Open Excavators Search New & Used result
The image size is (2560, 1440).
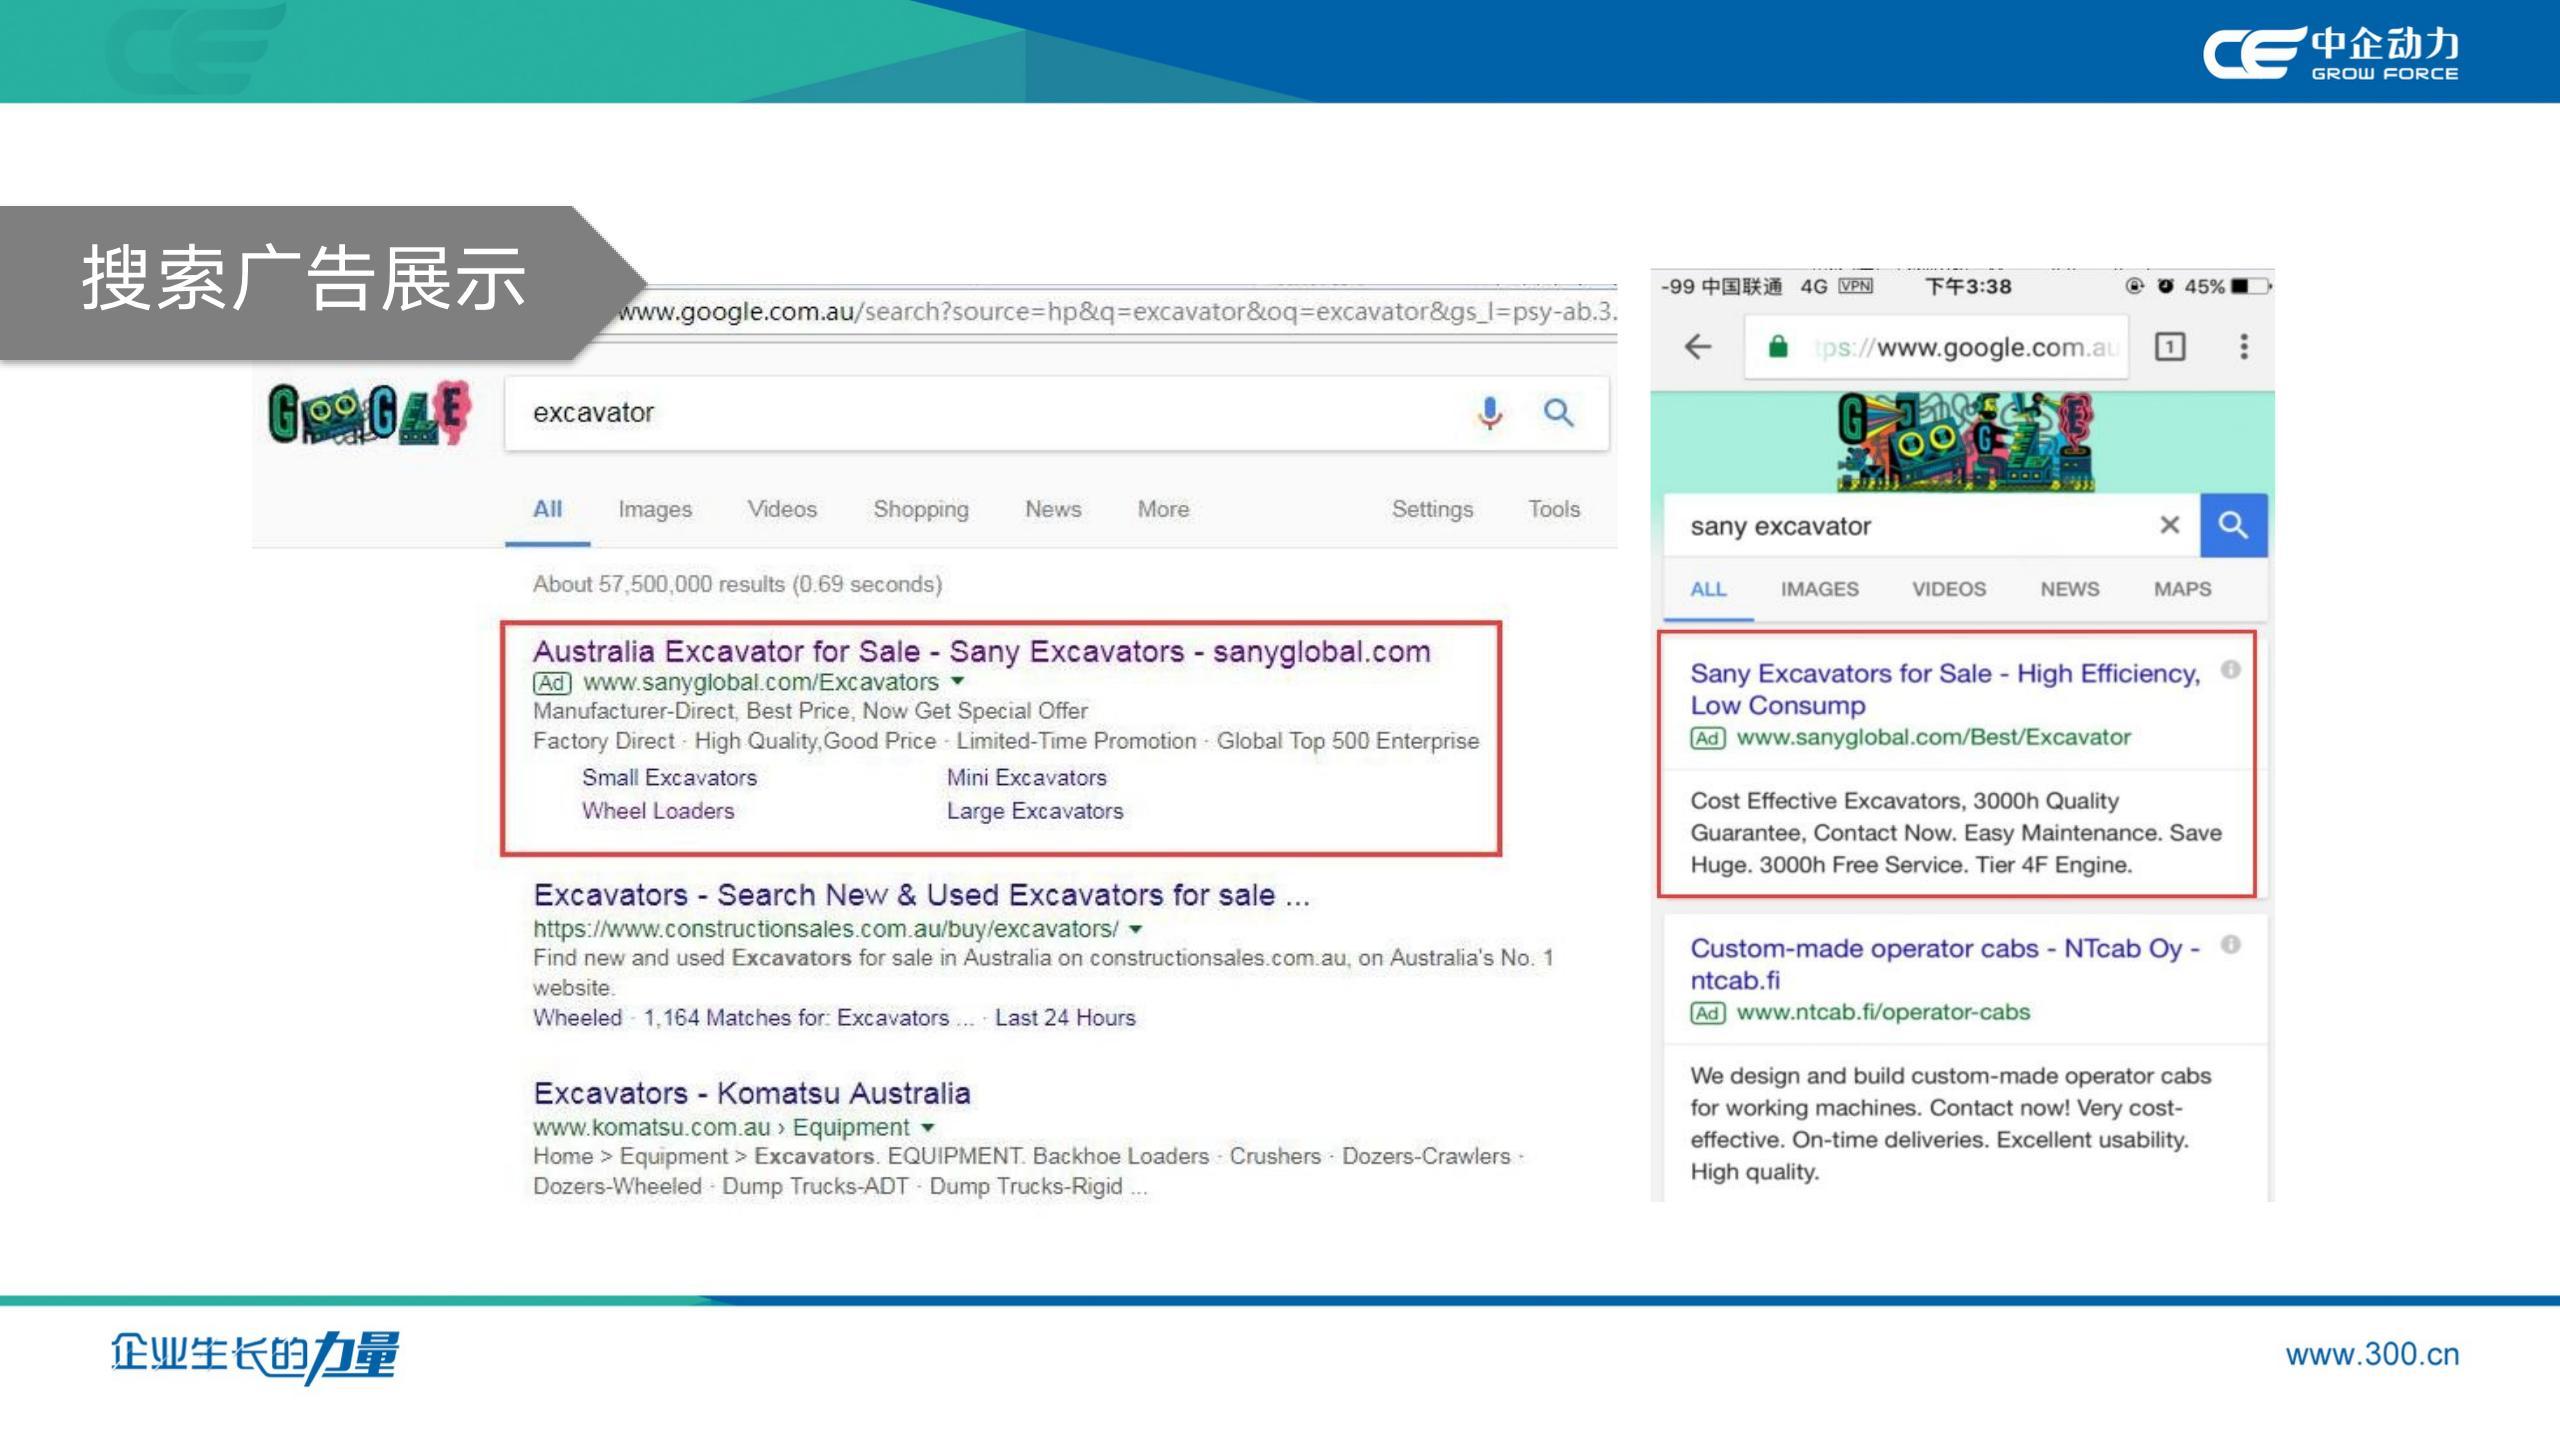921,894
